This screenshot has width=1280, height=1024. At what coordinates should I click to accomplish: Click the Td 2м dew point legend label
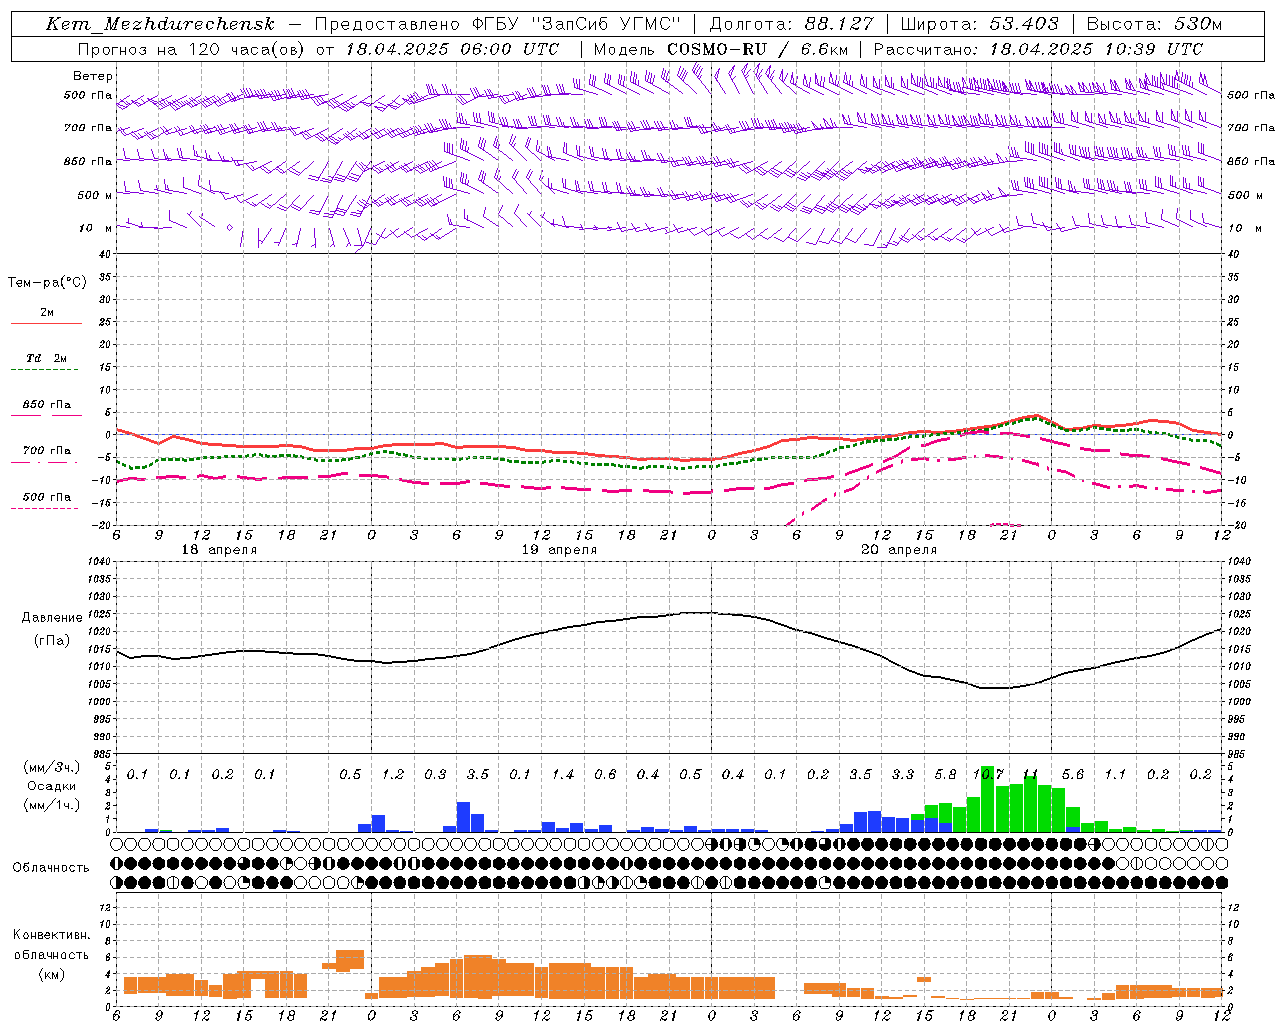47,358
